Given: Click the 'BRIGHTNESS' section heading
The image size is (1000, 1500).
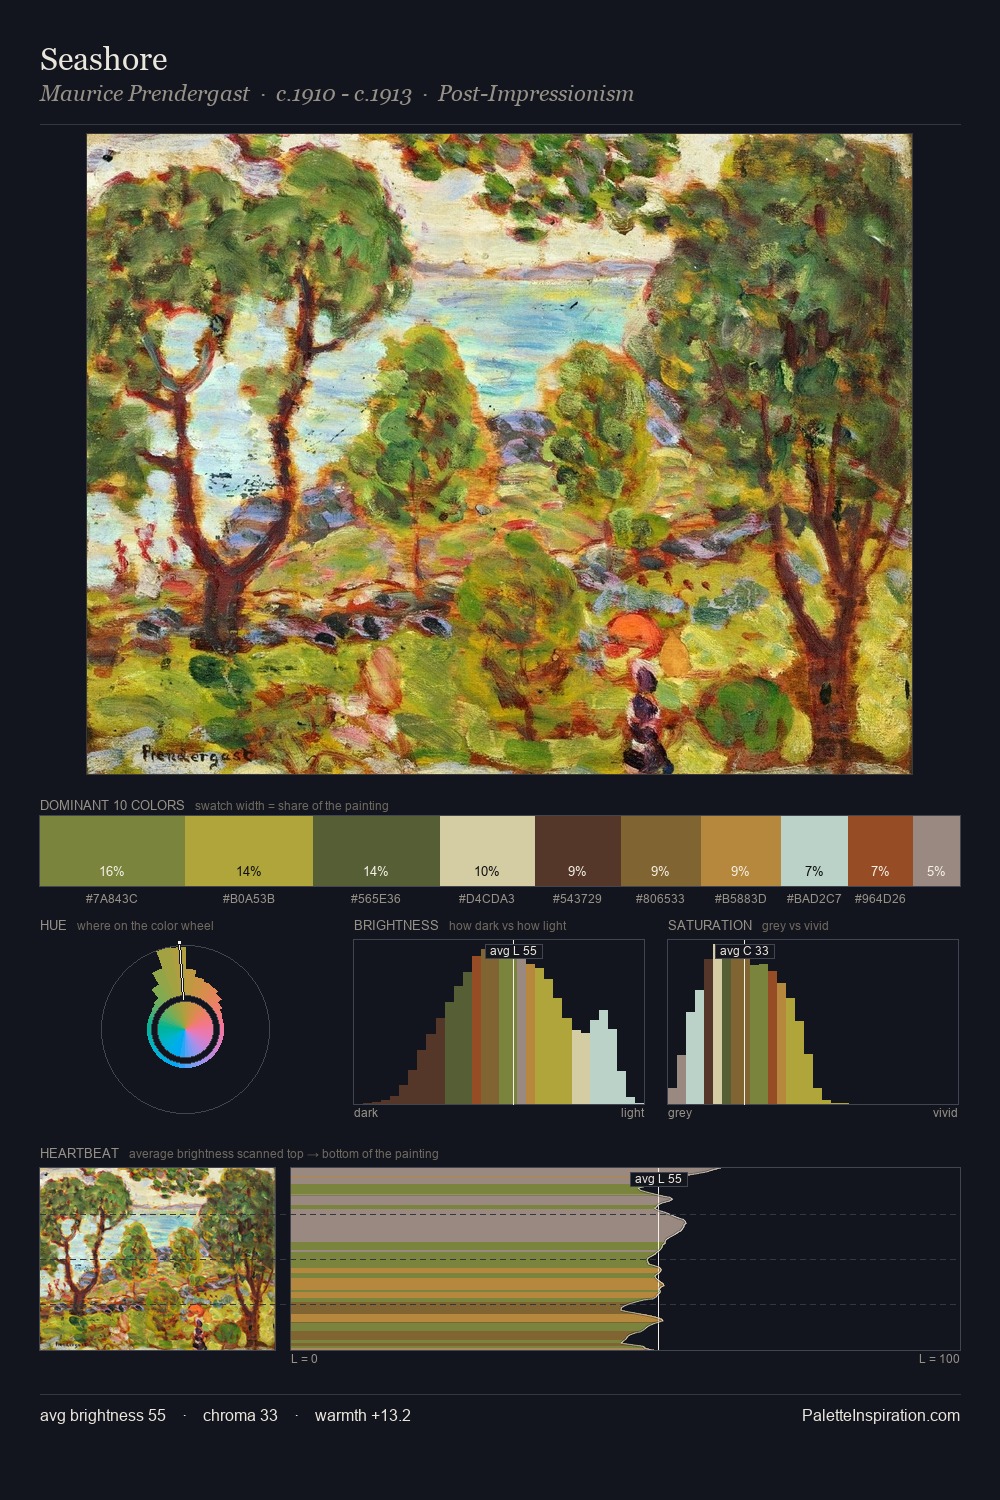Looking at the screenshot, I should [x=396, y=925].
